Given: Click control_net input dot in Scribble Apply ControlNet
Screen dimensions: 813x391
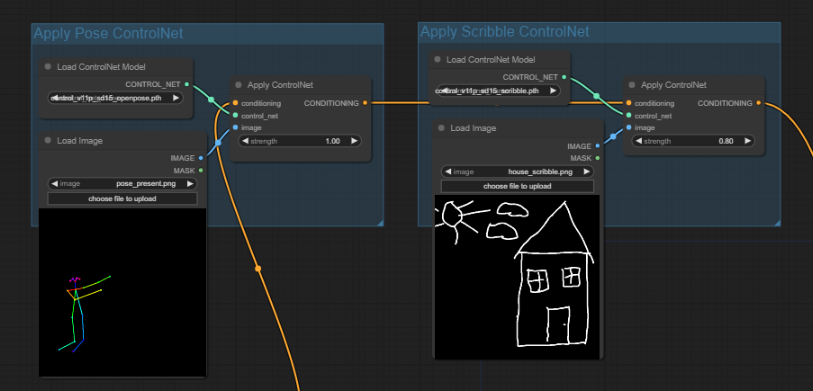Looking at the screenshot, I should (629, 116).
